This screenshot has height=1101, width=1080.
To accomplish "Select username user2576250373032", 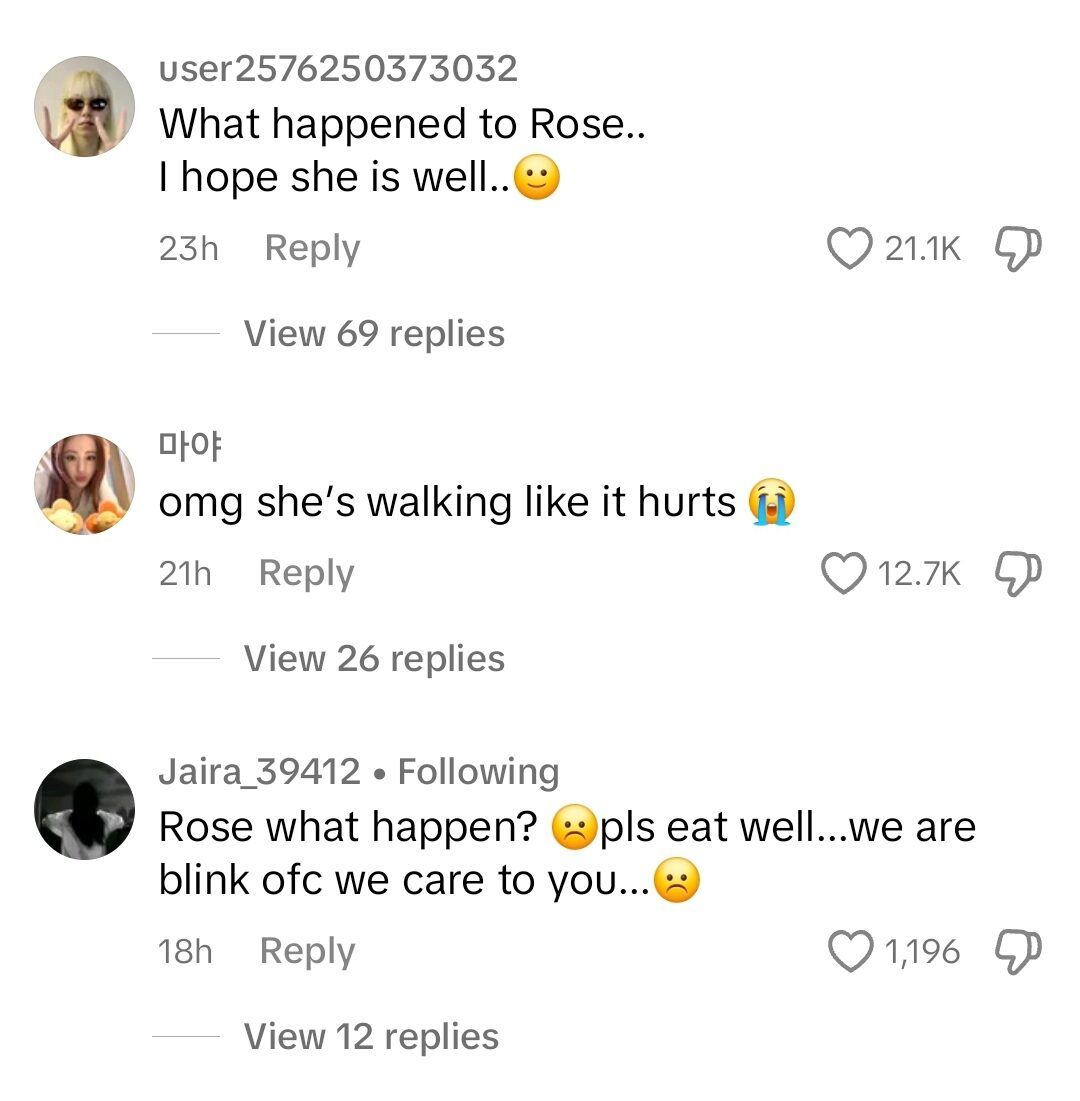I will coord(337,69).
